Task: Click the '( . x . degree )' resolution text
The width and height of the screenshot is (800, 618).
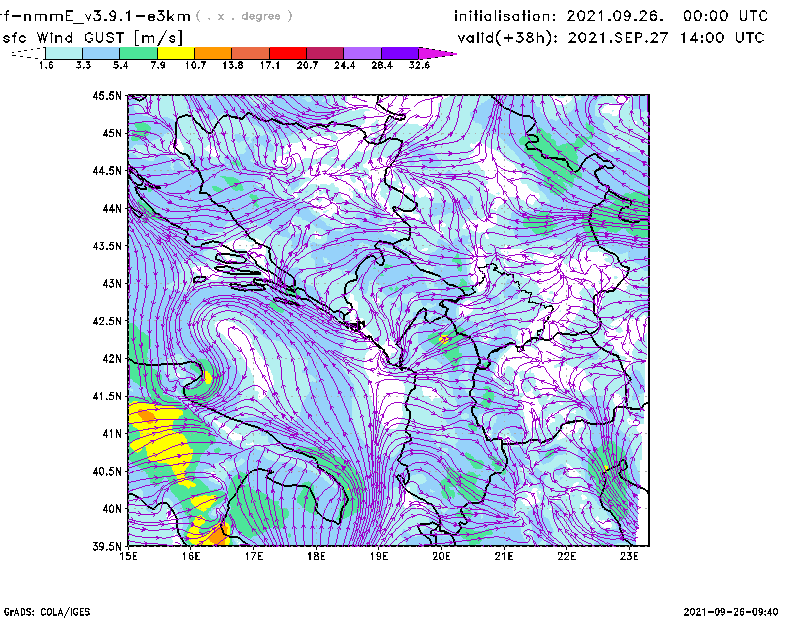Action: pos(244,16)
